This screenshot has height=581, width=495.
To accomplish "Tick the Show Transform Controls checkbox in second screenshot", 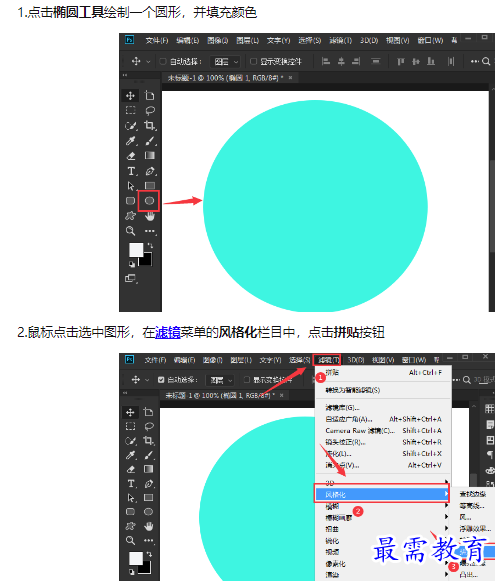I will tap(247, 380).
